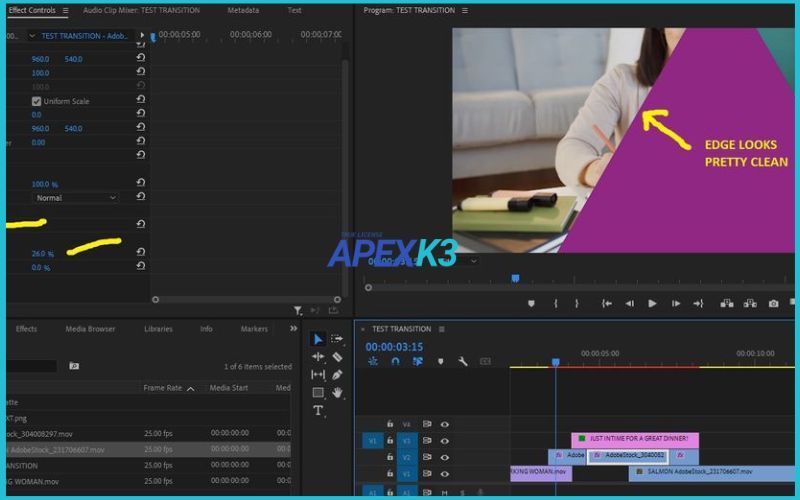The height and width of the screenshot is (500, 800).
Task: Pick the Track Select Forward tool
Action: pos(337,339)
